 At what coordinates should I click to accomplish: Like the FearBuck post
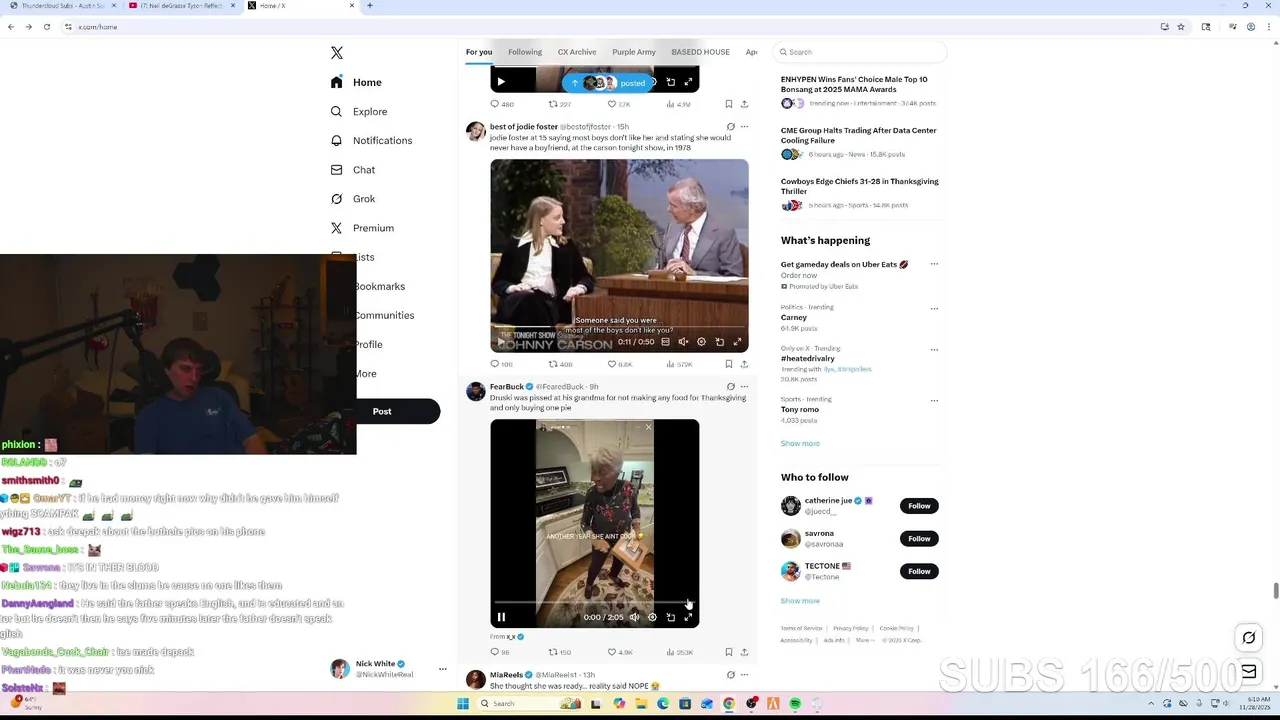pos(620,652)
